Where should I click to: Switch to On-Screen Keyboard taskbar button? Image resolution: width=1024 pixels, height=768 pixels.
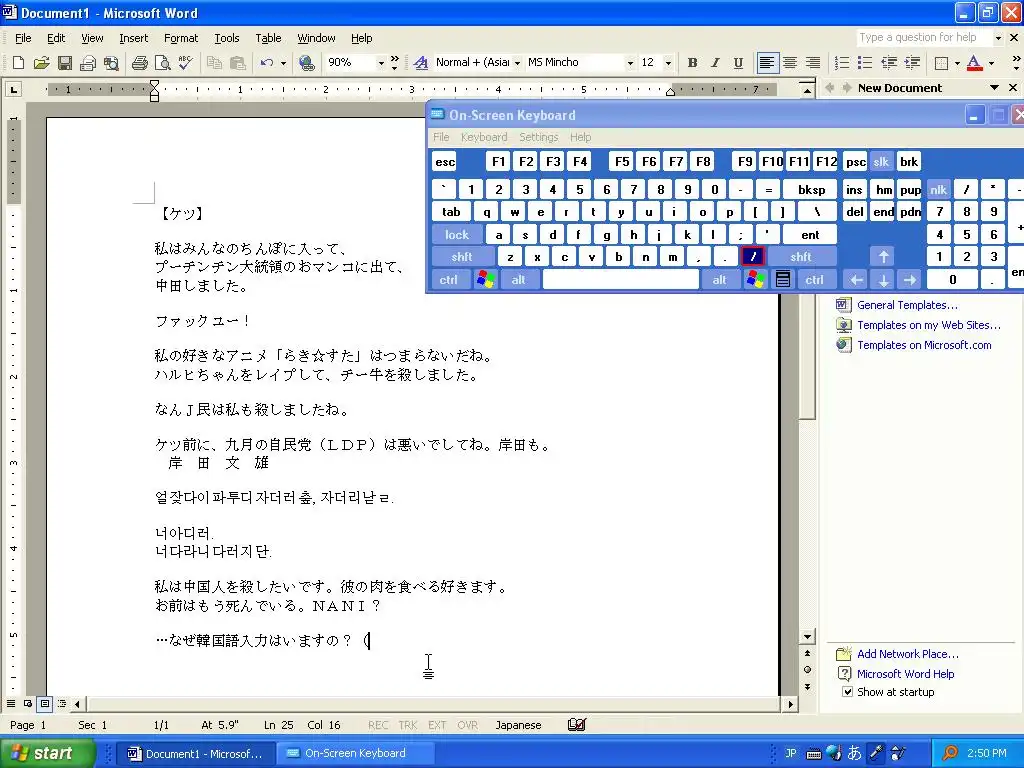(x=355, y=753)
